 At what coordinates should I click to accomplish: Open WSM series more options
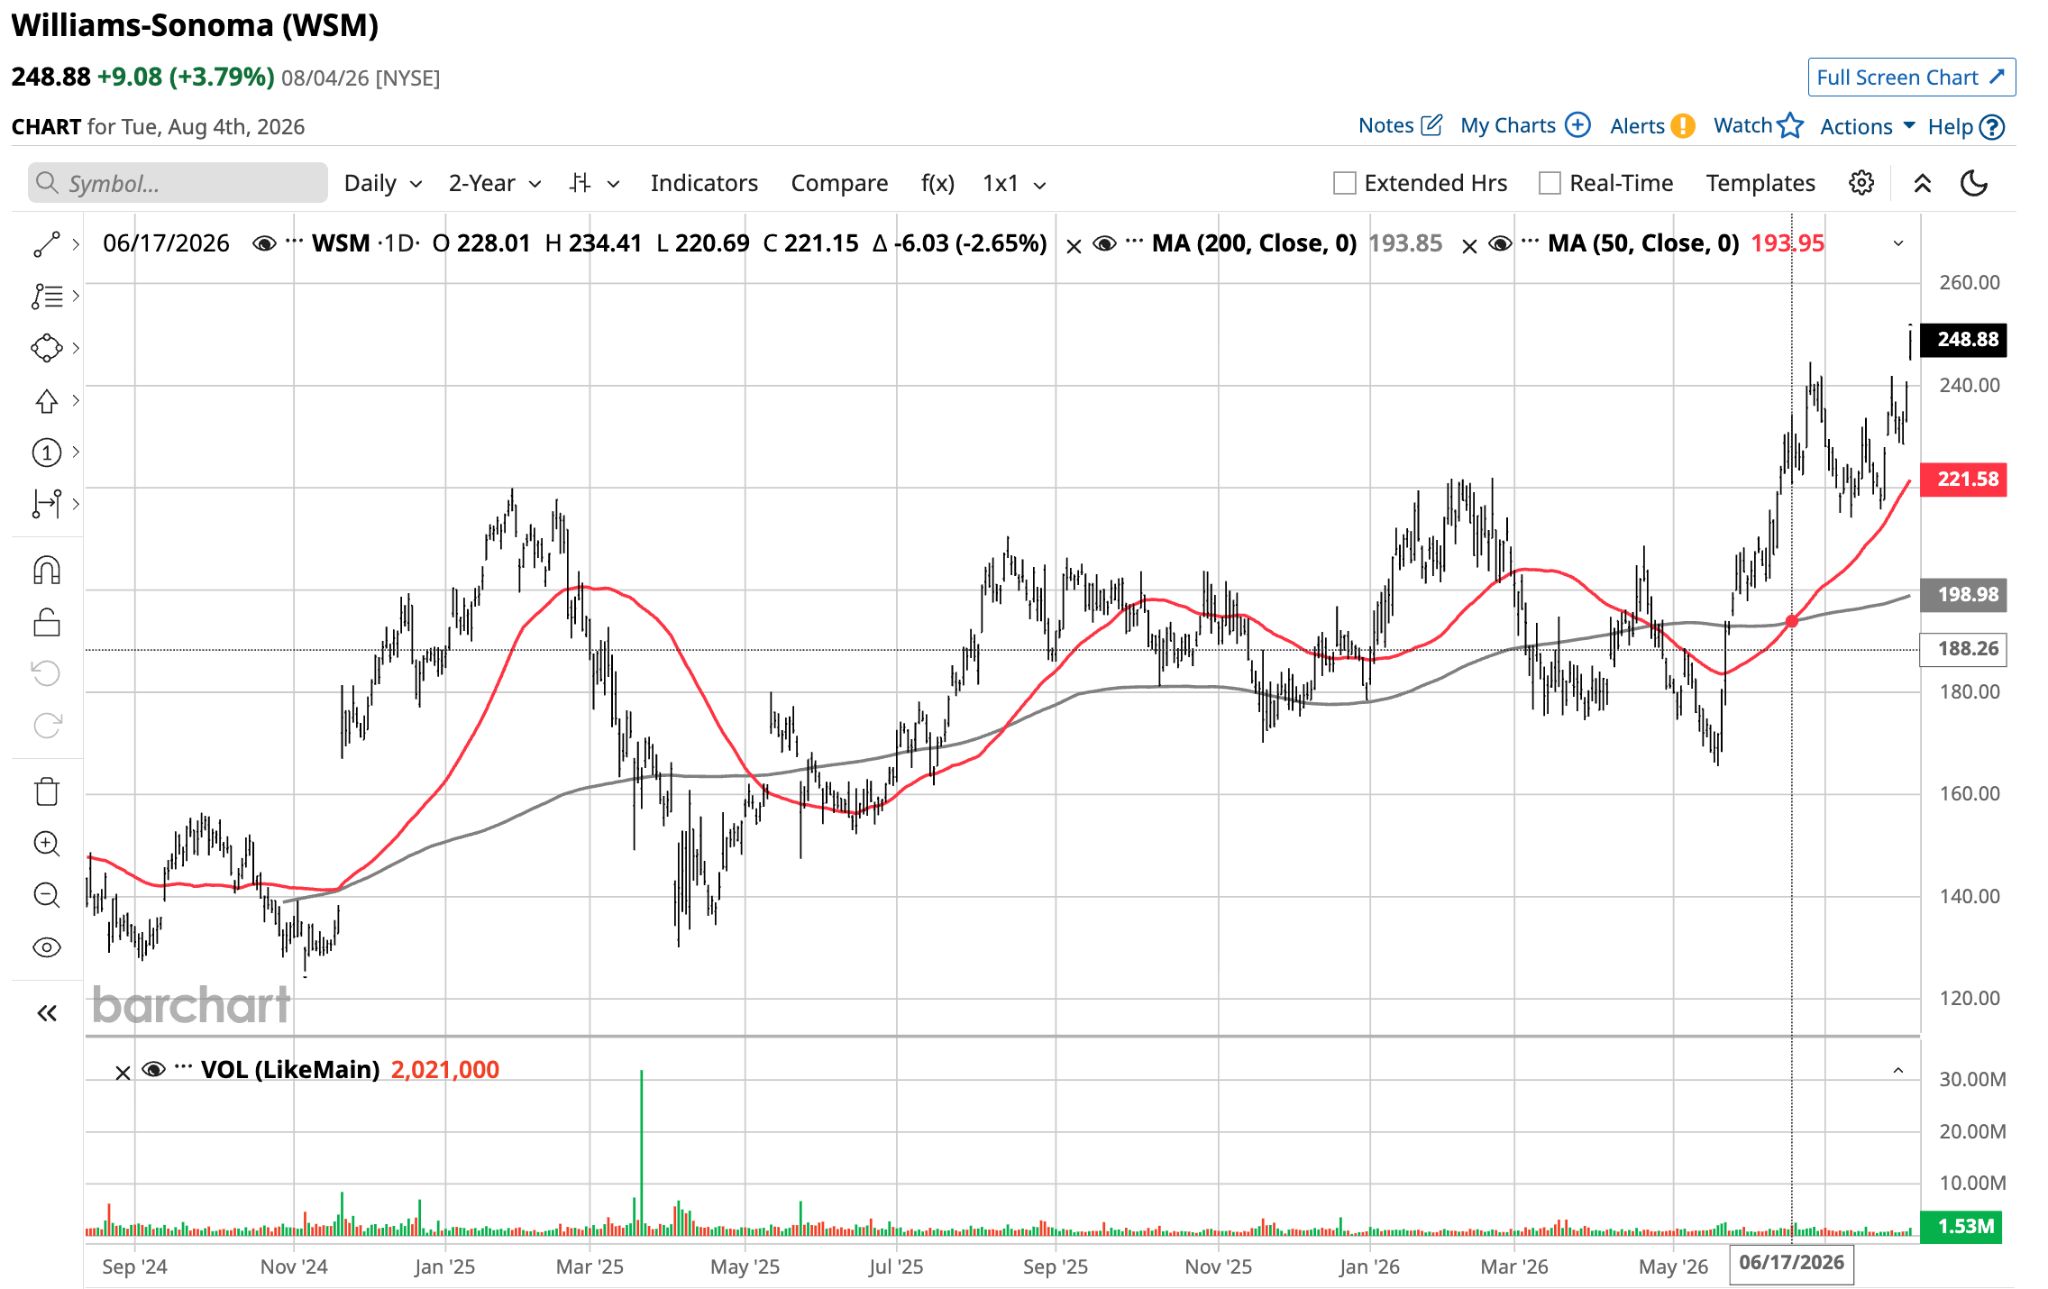pos(294,241)
